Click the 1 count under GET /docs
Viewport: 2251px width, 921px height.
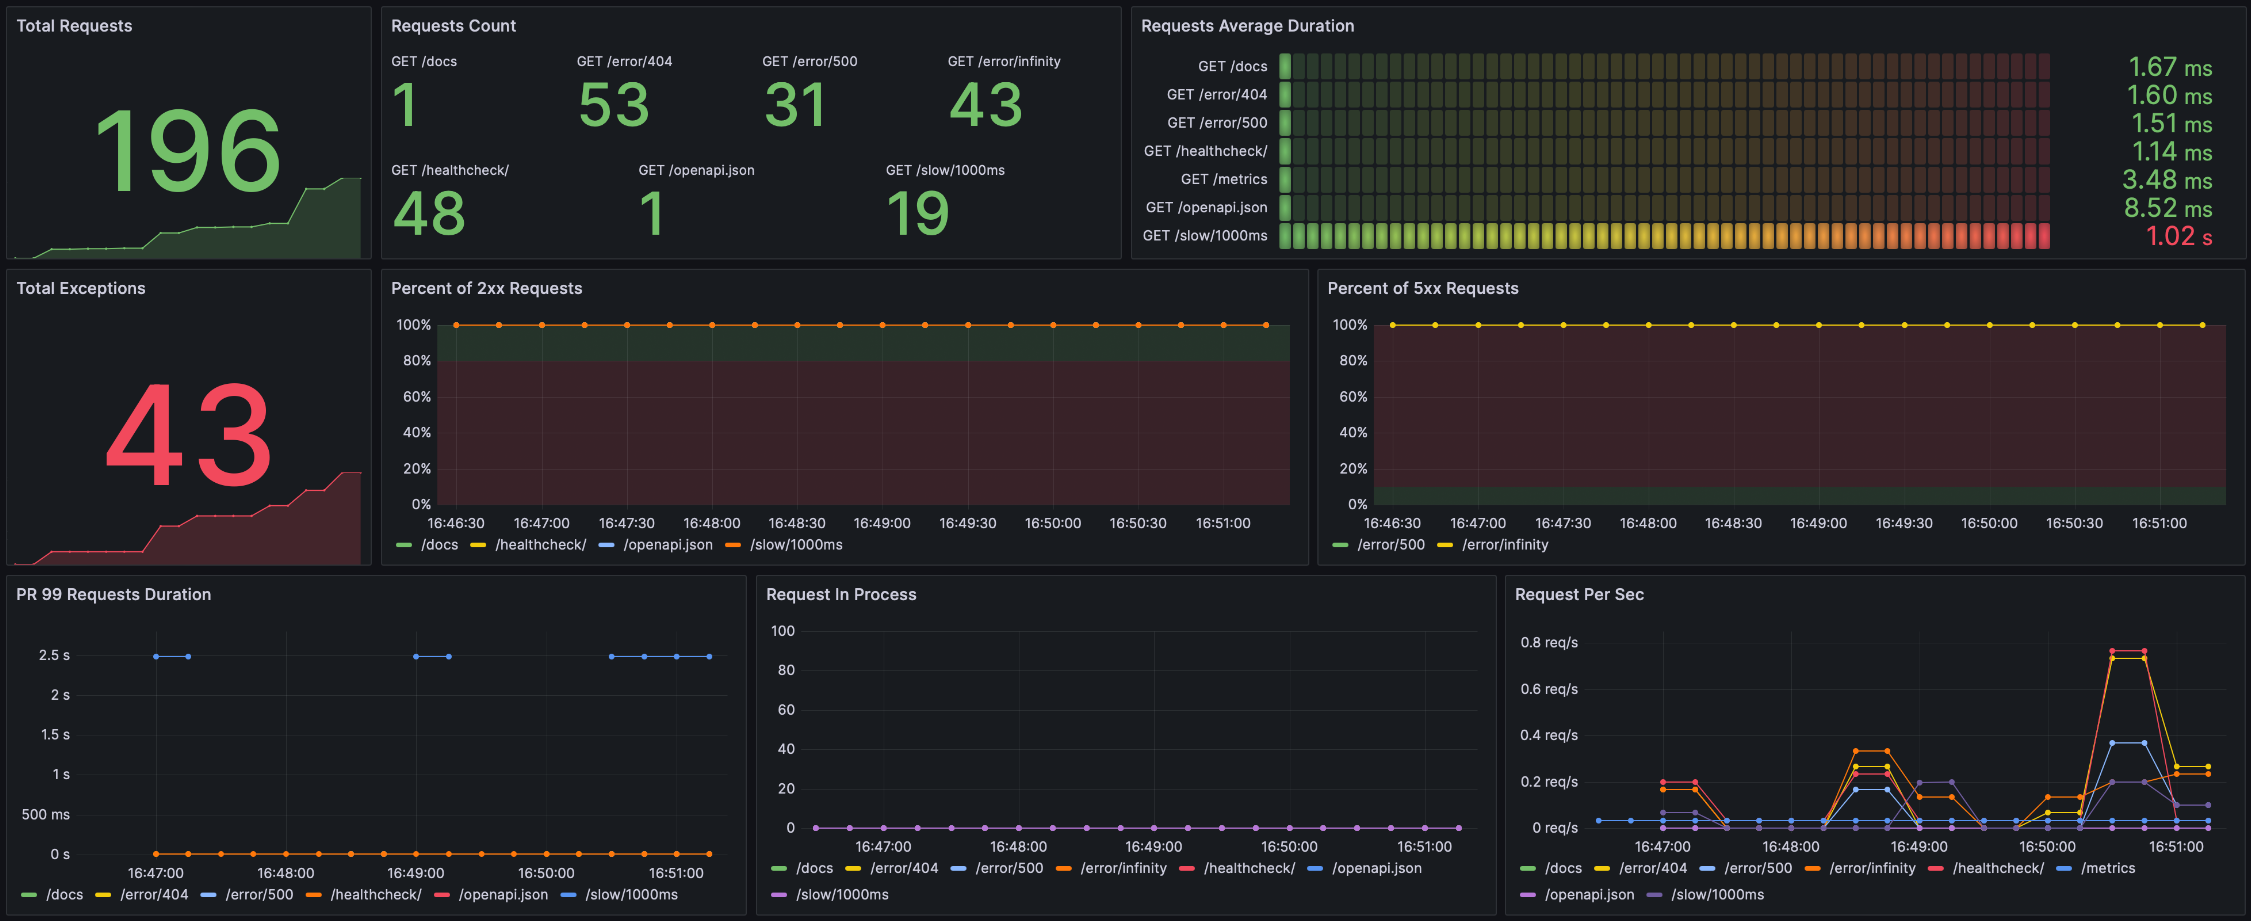[x=404, y=105]
